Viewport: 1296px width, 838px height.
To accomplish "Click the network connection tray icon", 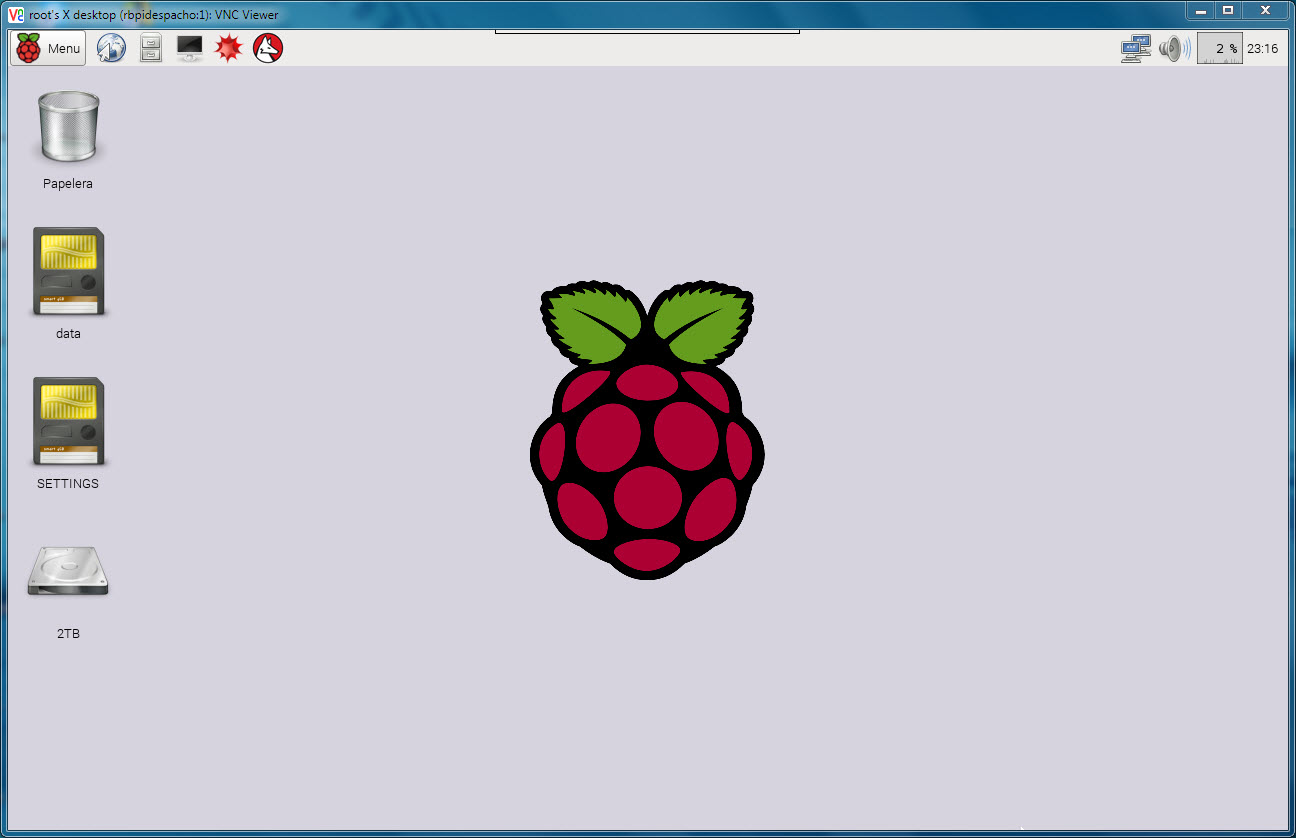I will coord(1136,49).
